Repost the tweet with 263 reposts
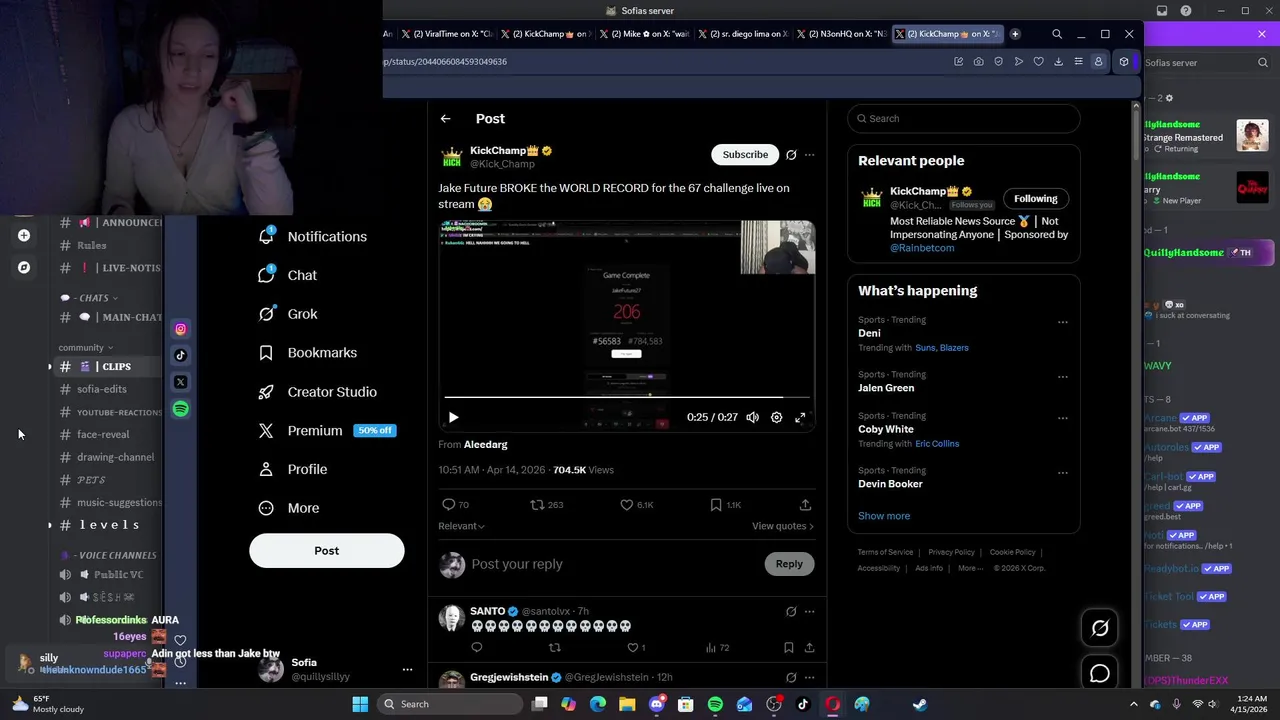 546,505
